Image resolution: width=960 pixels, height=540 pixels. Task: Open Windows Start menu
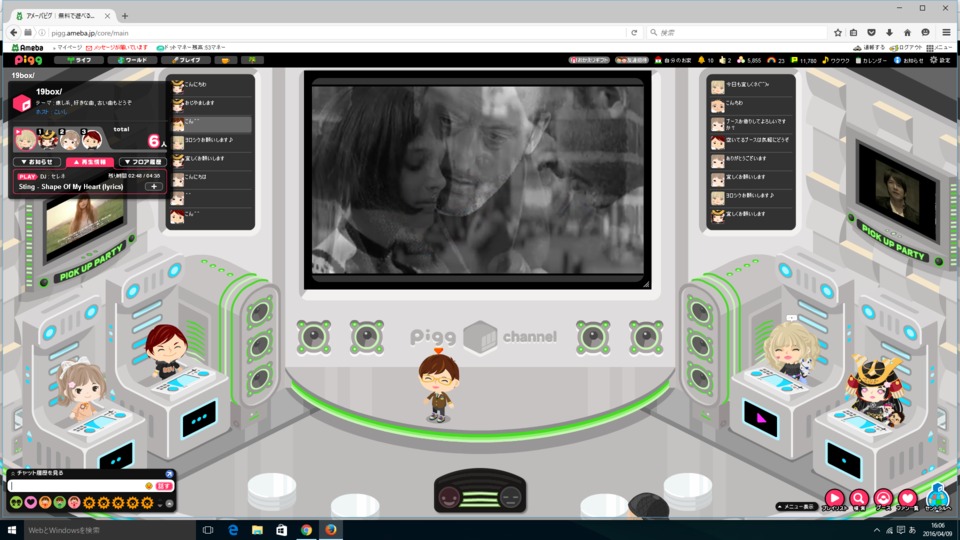click(12, 530)
